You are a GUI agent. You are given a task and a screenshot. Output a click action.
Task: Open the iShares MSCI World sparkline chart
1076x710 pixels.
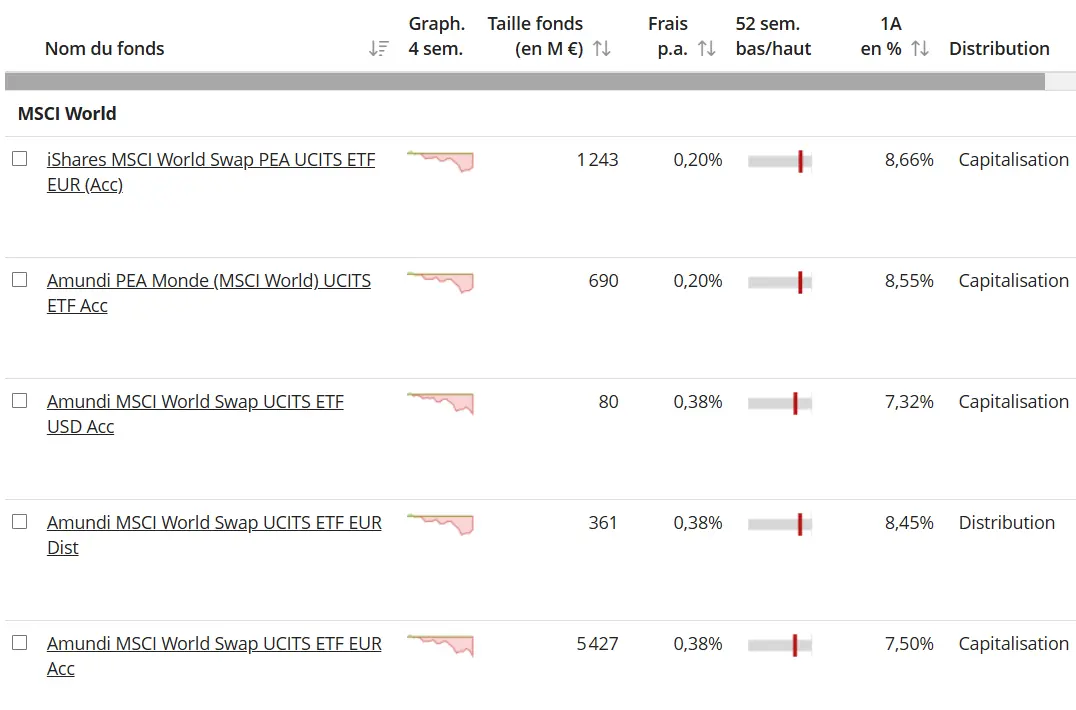point(440,160)
